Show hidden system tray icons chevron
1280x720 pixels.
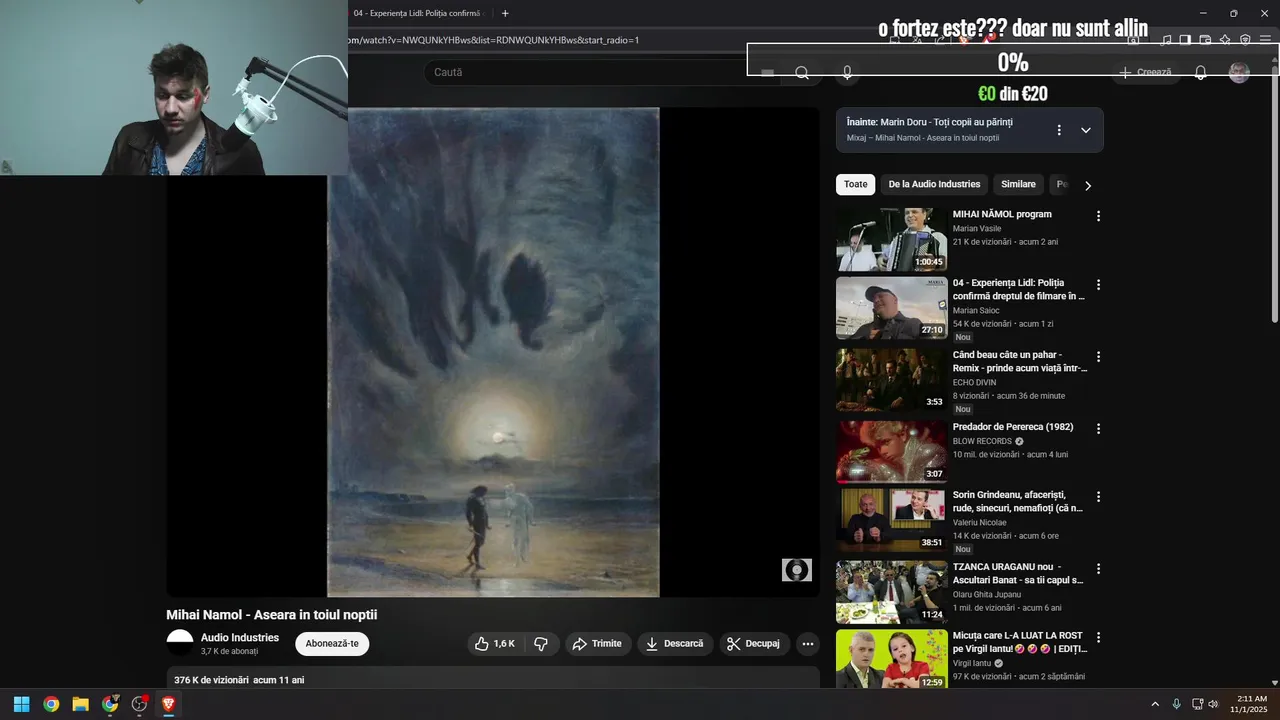(x=1155, y=704)
